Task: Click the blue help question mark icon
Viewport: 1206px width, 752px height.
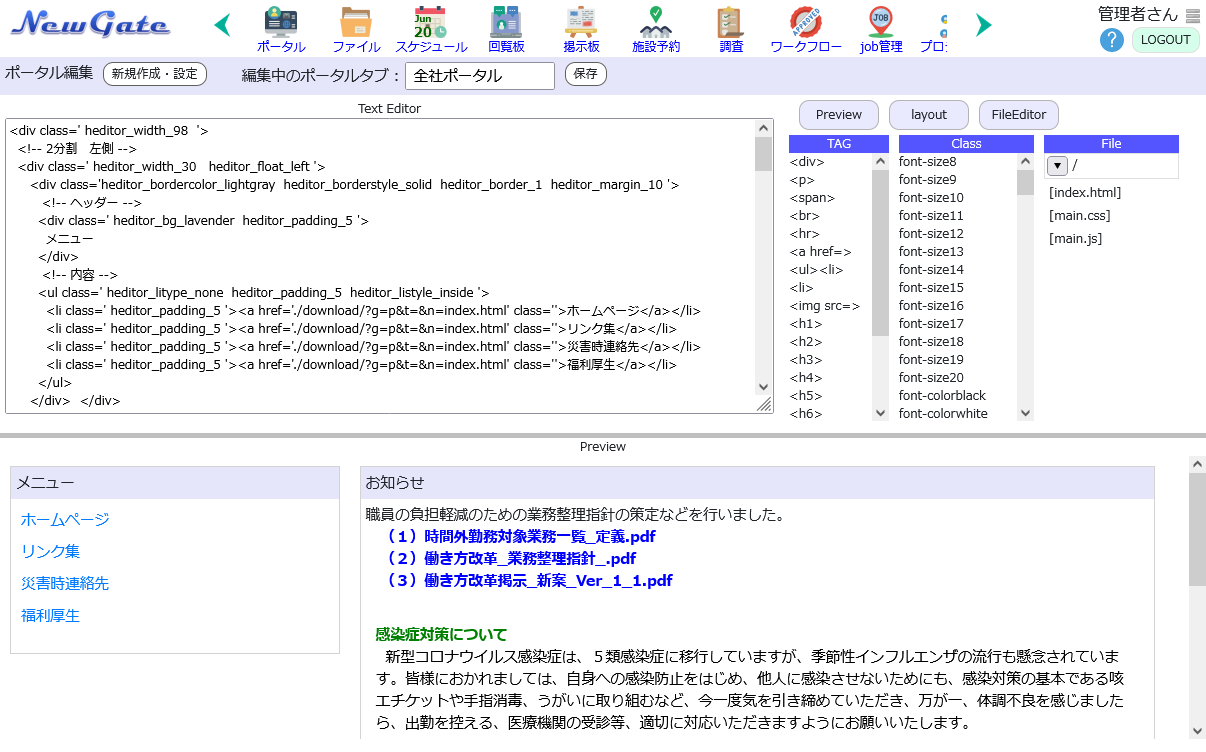Action: point(1112,40)
